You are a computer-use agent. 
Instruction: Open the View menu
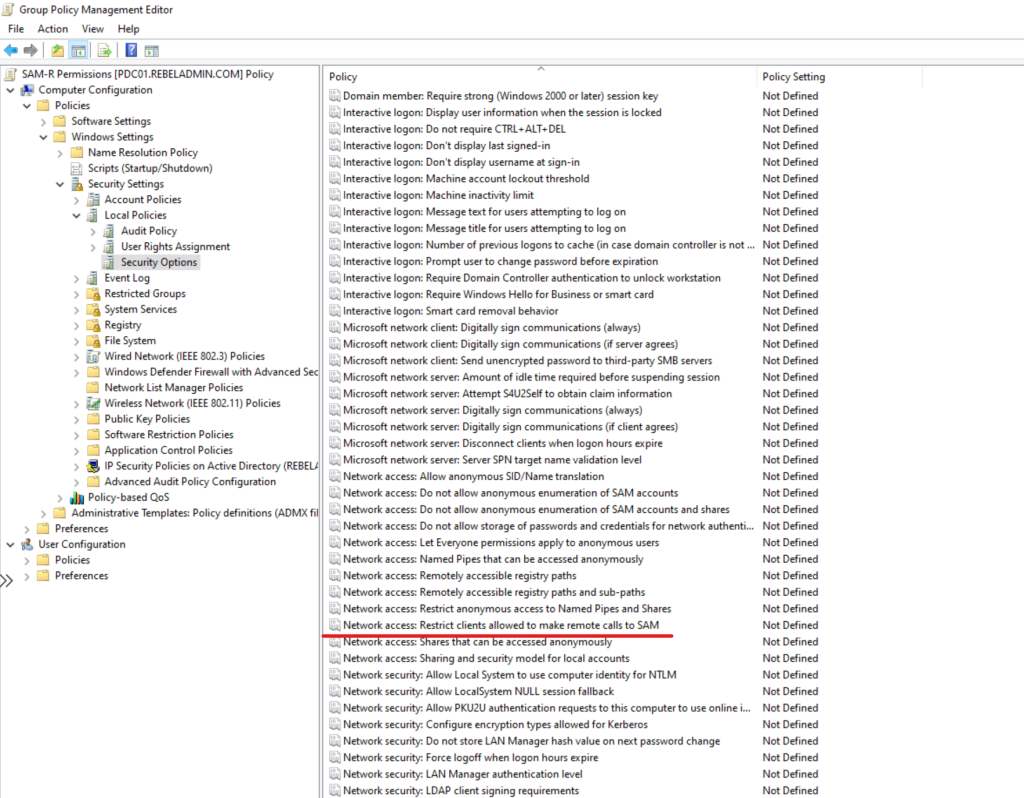point(92,28)
